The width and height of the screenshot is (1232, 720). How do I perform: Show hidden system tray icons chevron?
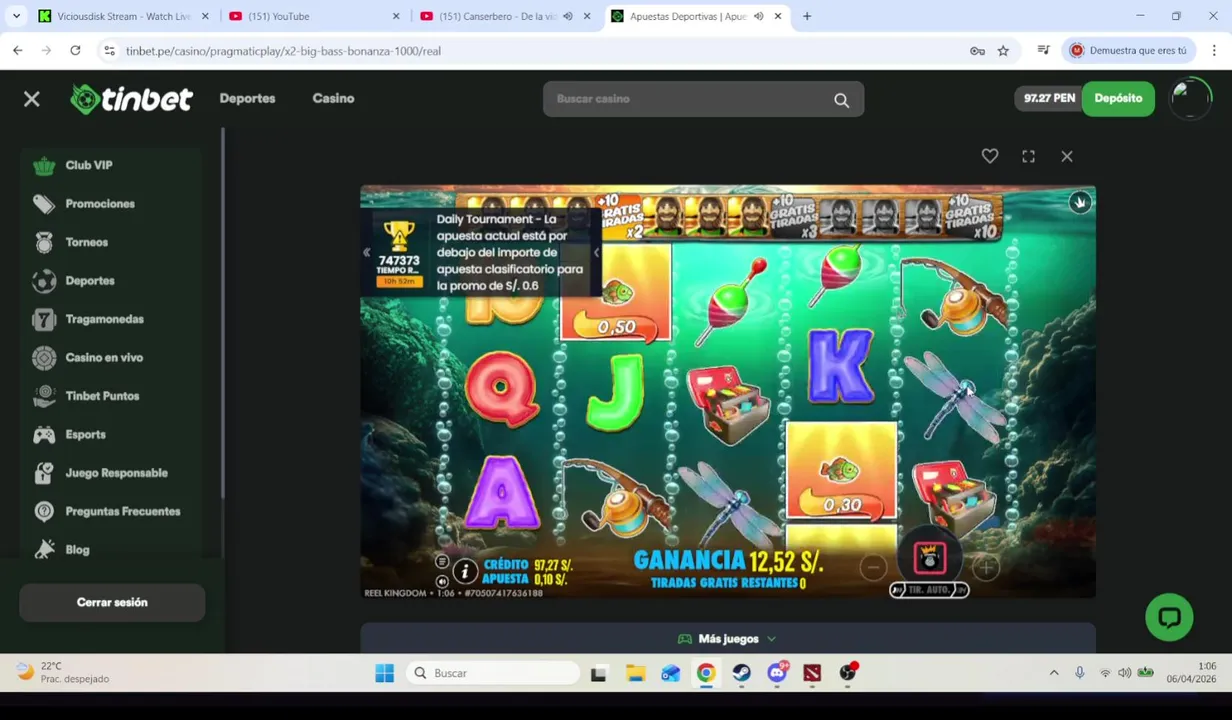[x=1054, y=673]
